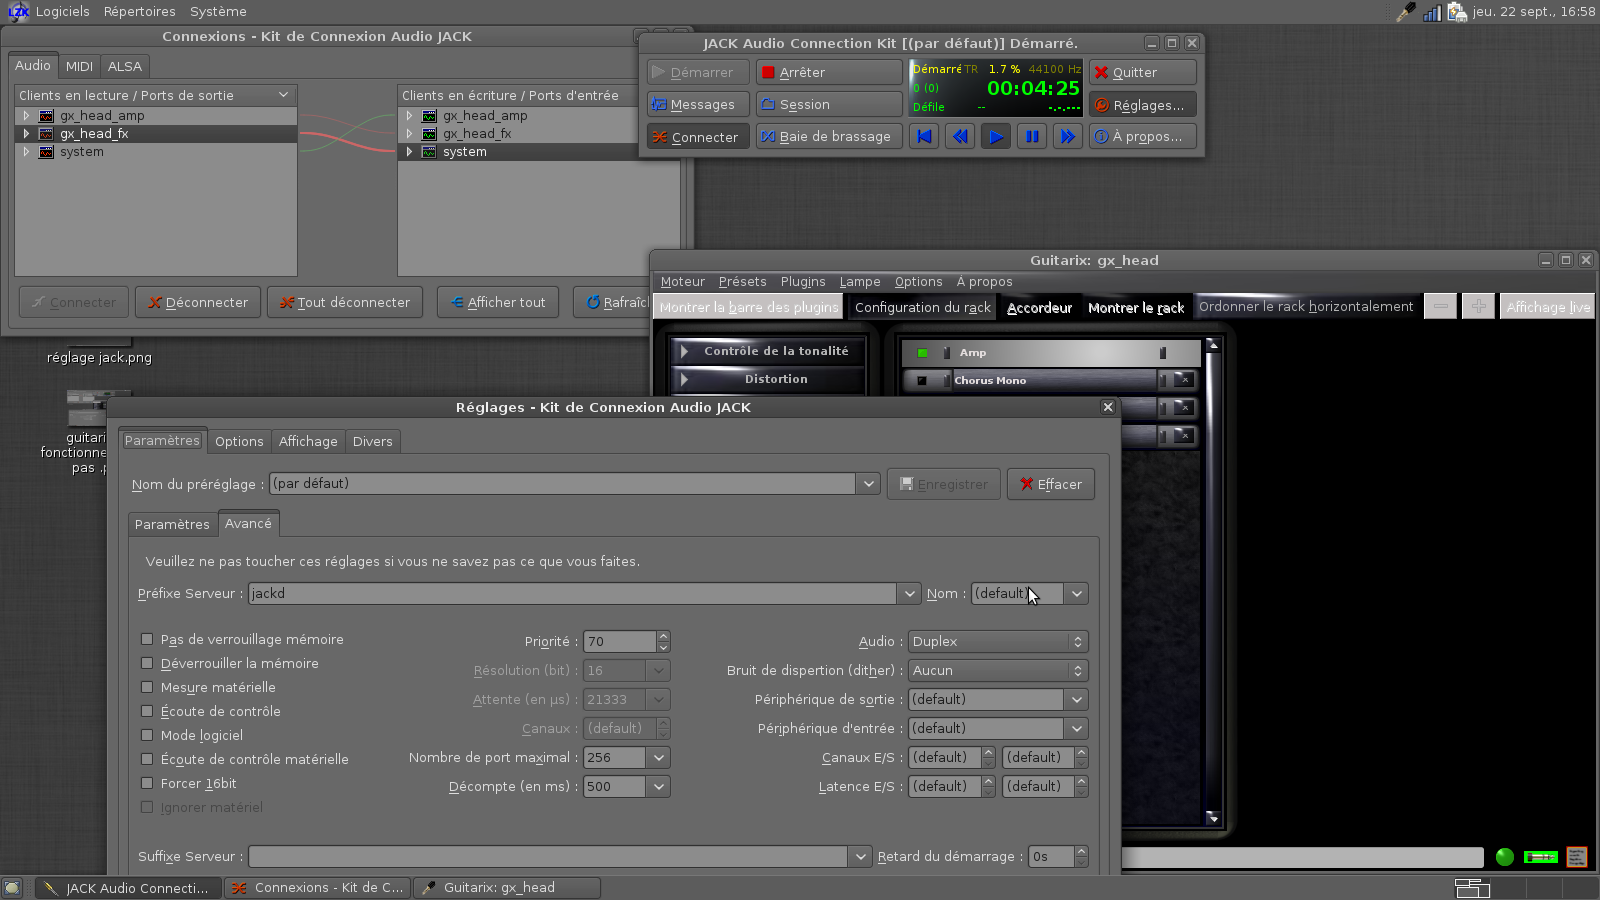The height and width of the screenshot is (900, 1600).
Task: Click the rewind-to-start transport button
Action: pyautogui.click(x=925, y=137)
